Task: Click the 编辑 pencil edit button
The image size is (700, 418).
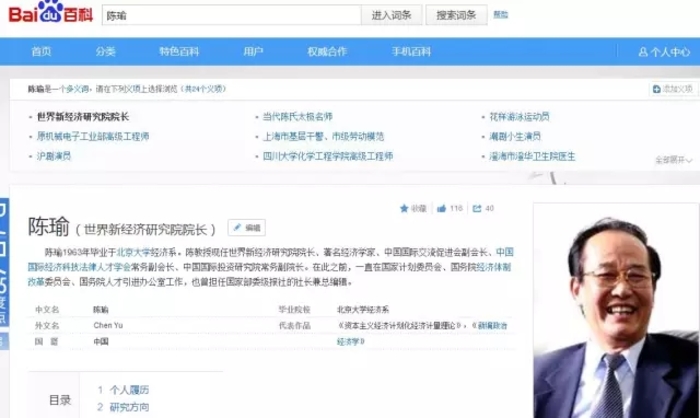Action: (246, 228)
